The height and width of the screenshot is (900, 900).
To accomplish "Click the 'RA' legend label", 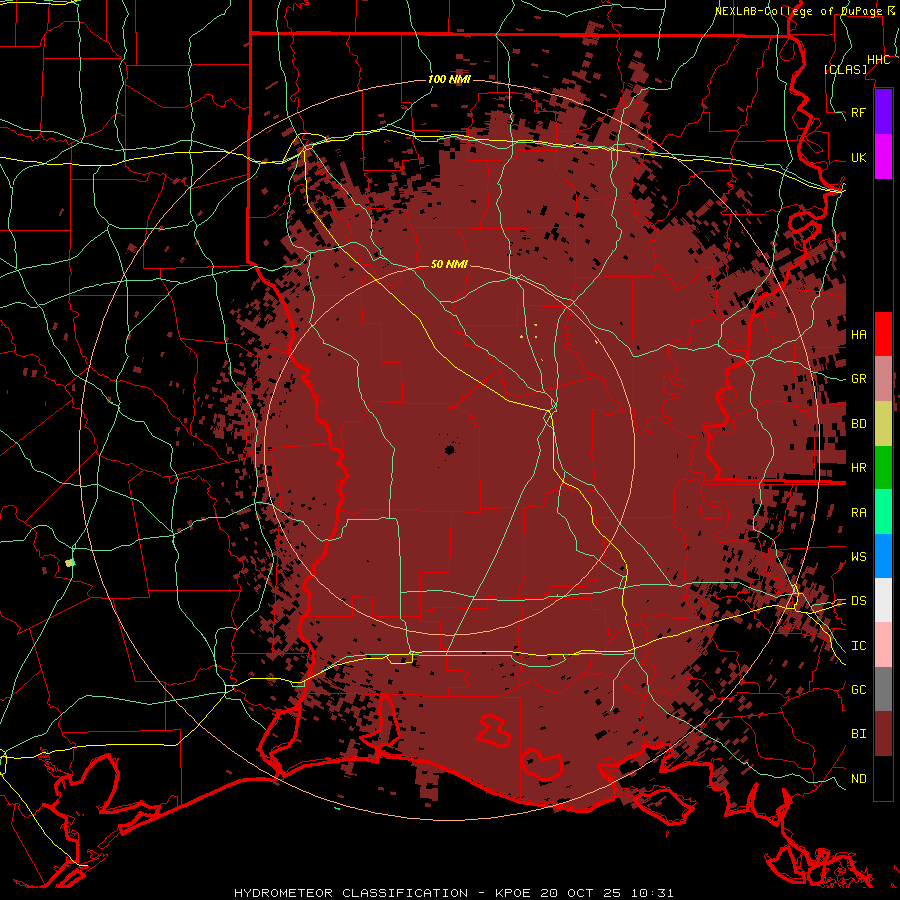I will (x=858, y=513).
